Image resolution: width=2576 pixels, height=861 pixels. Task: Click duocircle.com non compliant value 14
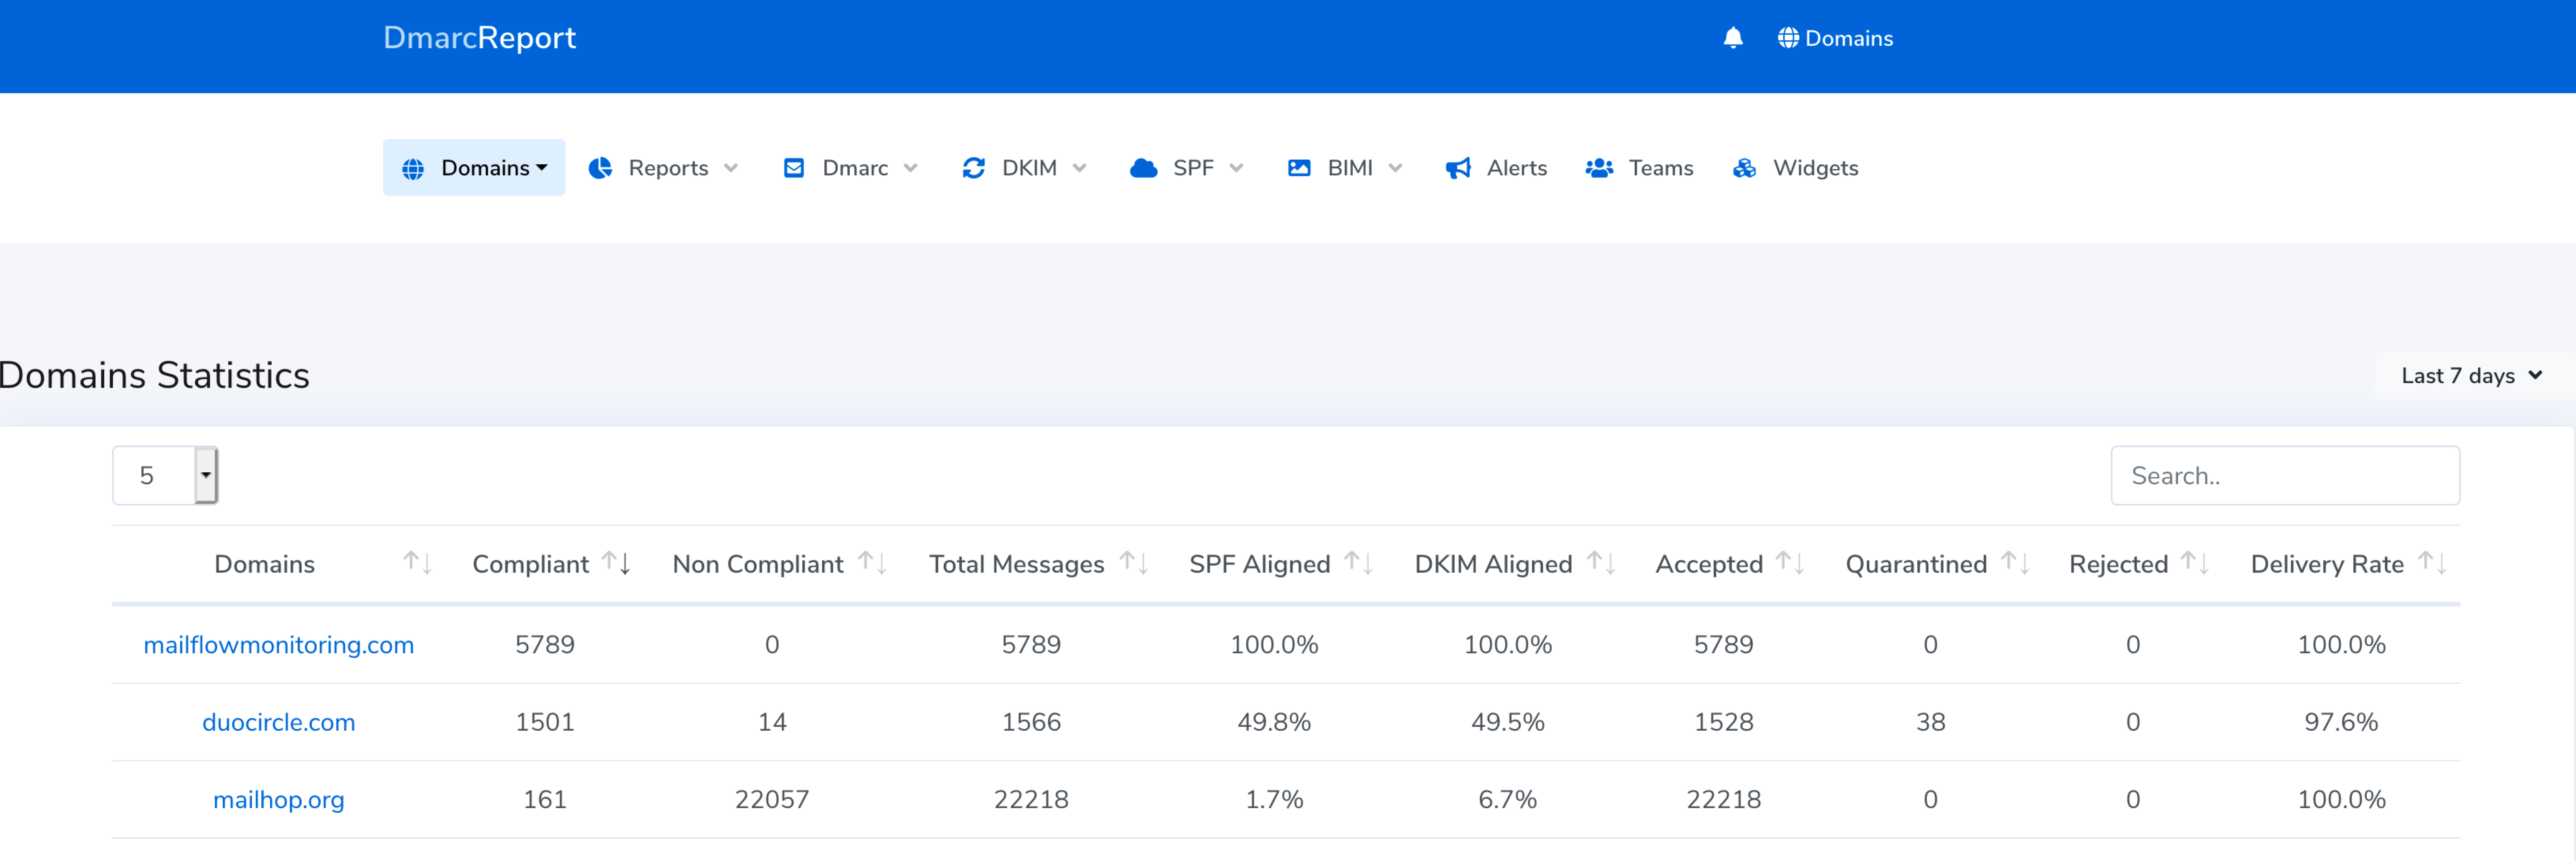coord(772,722)
